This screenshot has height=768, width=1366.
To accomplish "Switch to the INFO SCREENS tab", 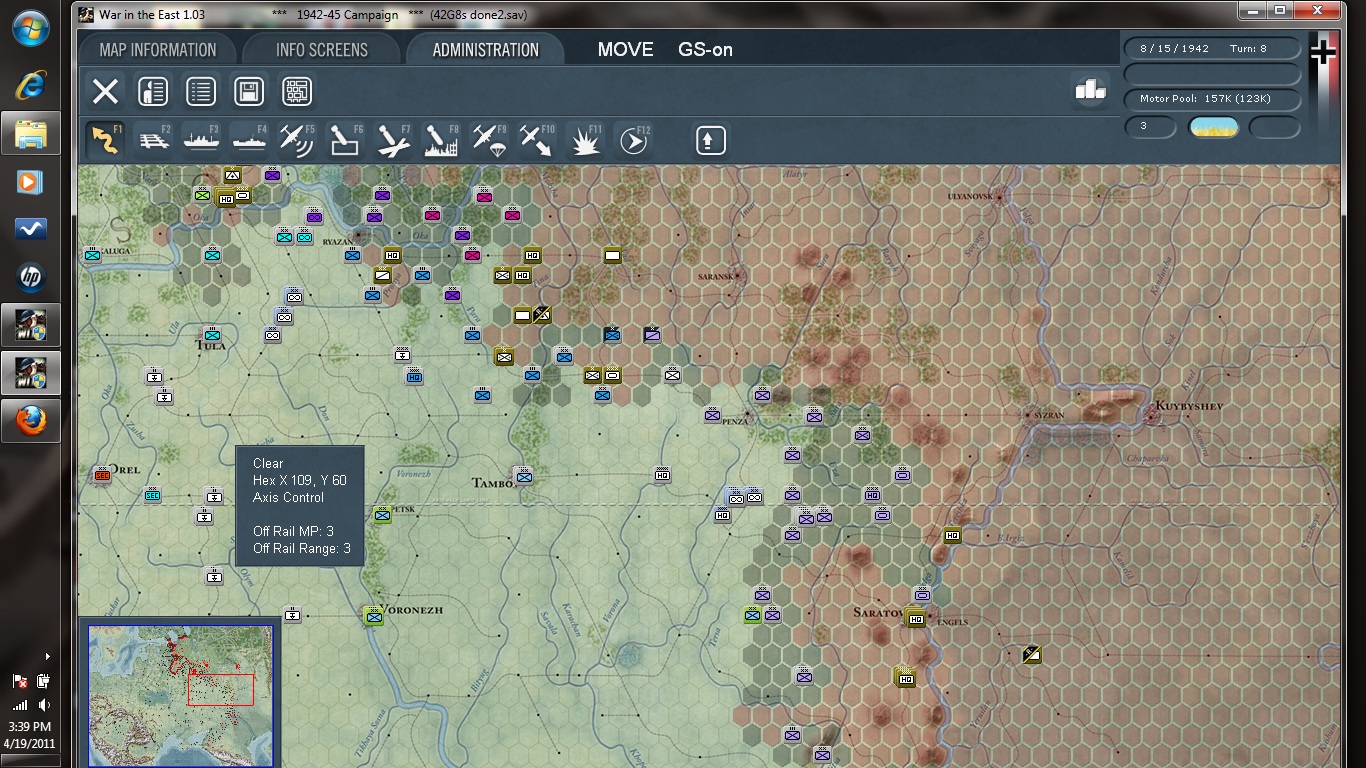I will click(322, 50).
